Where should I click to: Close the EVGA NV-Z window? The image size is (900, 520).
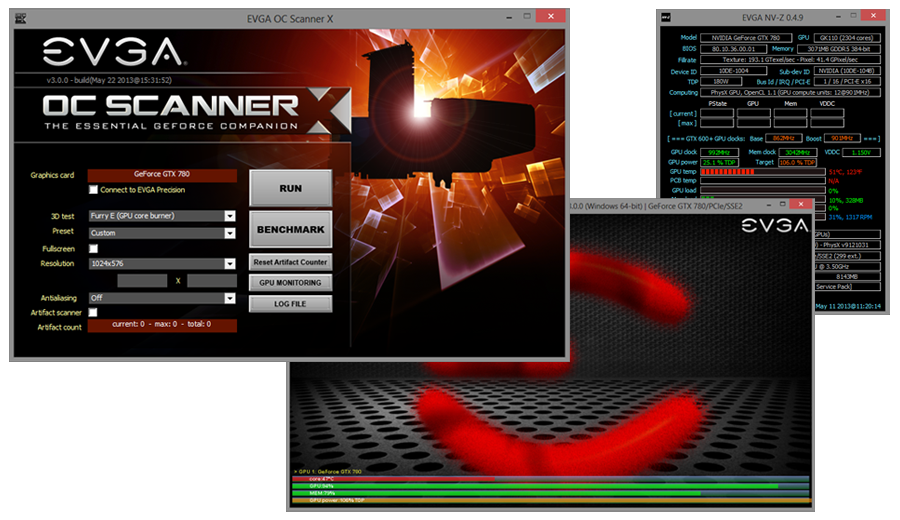(x=874, y=15)
